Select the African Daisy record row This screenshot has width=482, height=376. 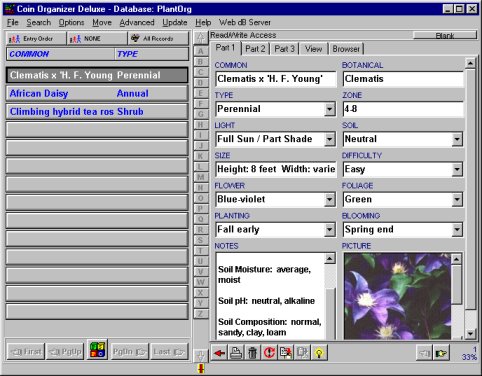(97, 94)
